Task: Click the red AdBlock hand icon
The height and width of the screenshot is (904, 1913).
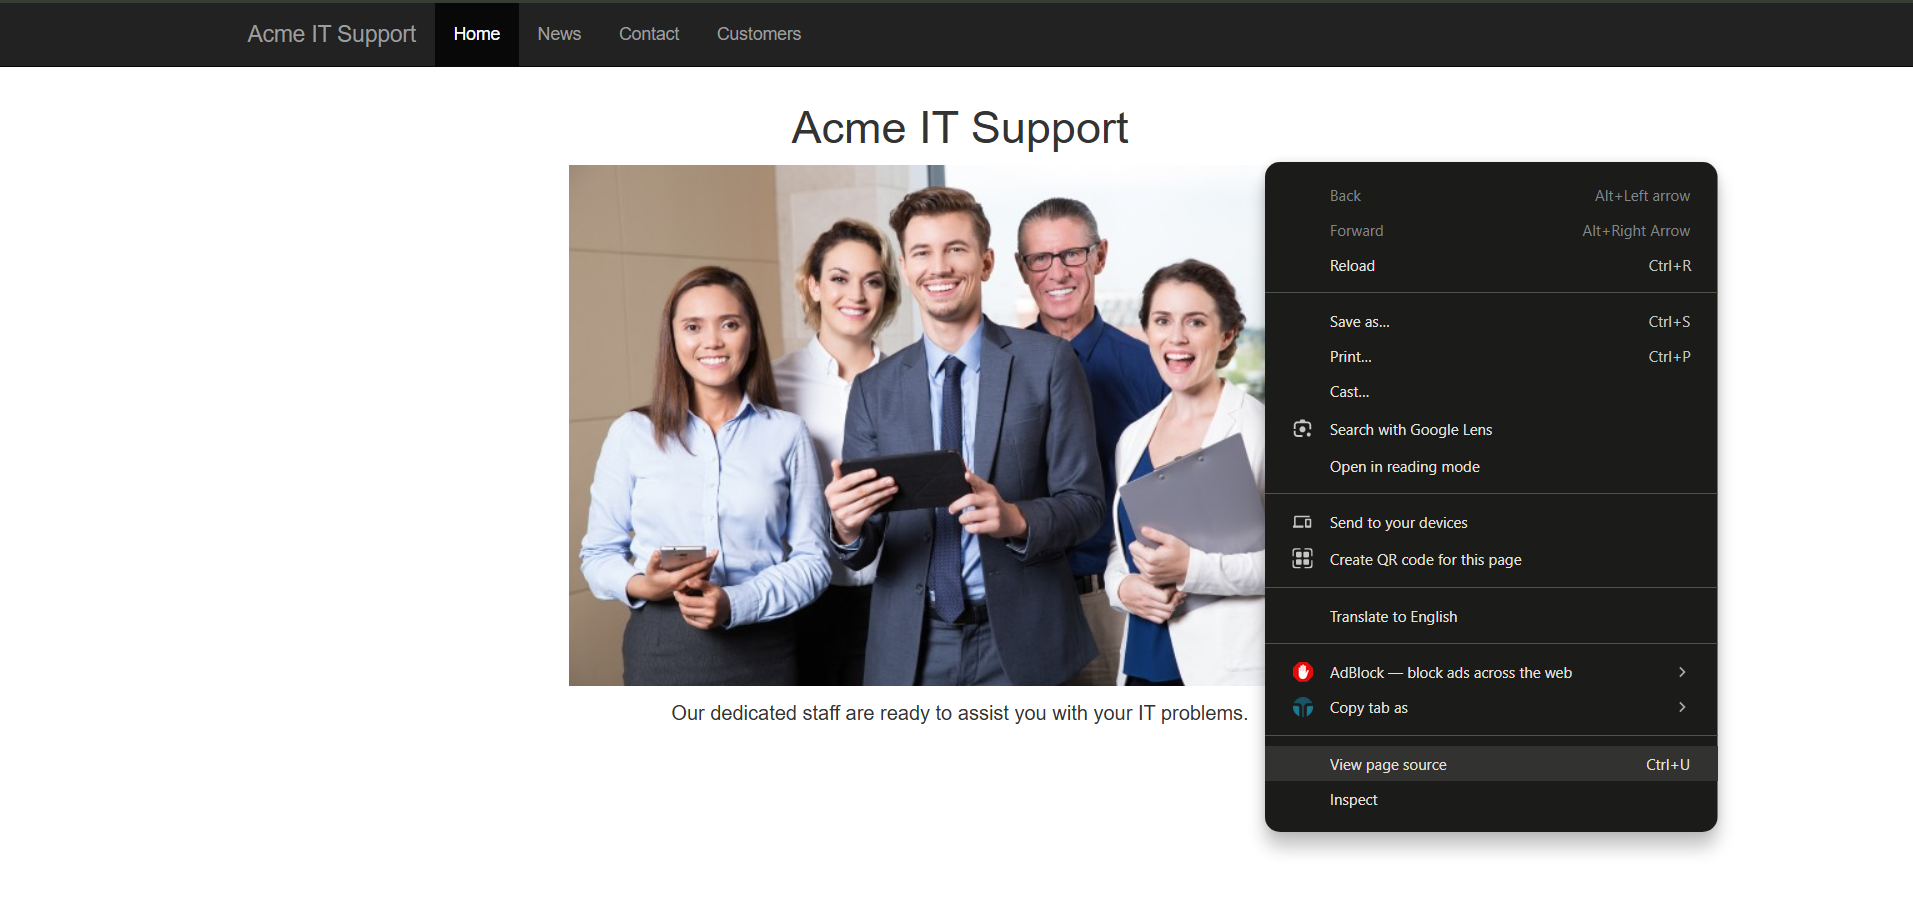Action: (1302, 672)
